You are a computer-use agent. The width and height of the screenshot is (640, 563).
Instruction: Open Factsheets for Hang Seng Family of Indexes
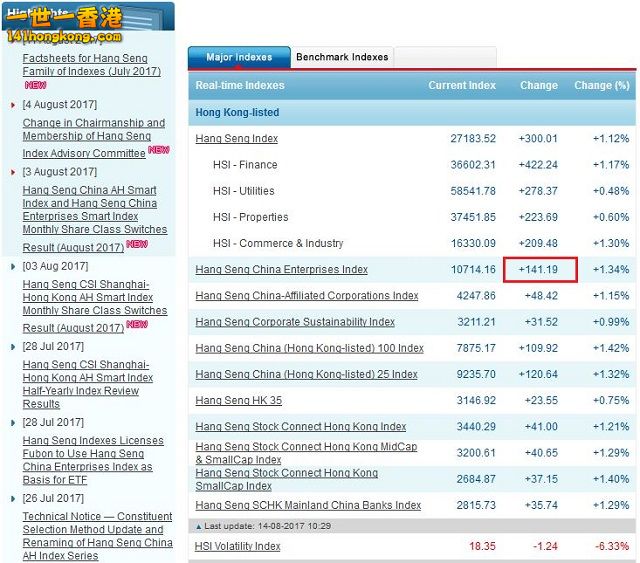pos(92,65)
